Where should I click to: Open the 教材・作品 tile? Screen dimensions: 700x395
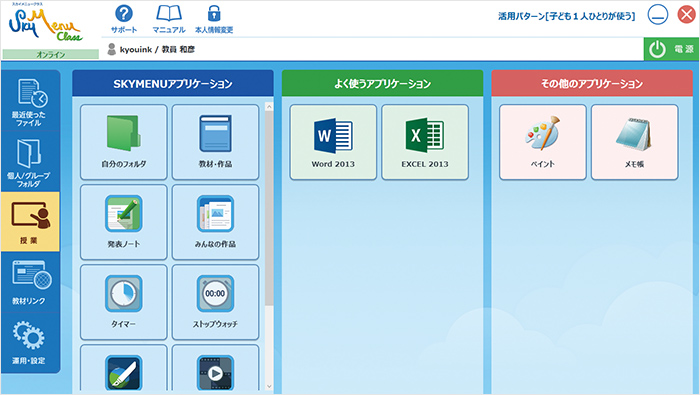click(215, 142)
